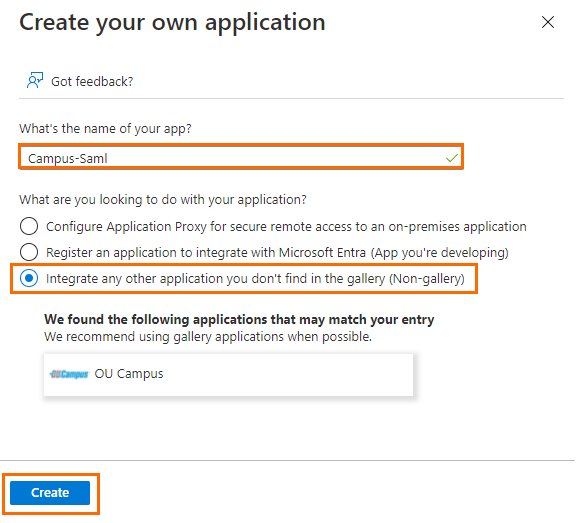The height and width of the screenshot is (523, 584).
Task: Click the Create button
Action: (x=50, y=493)
